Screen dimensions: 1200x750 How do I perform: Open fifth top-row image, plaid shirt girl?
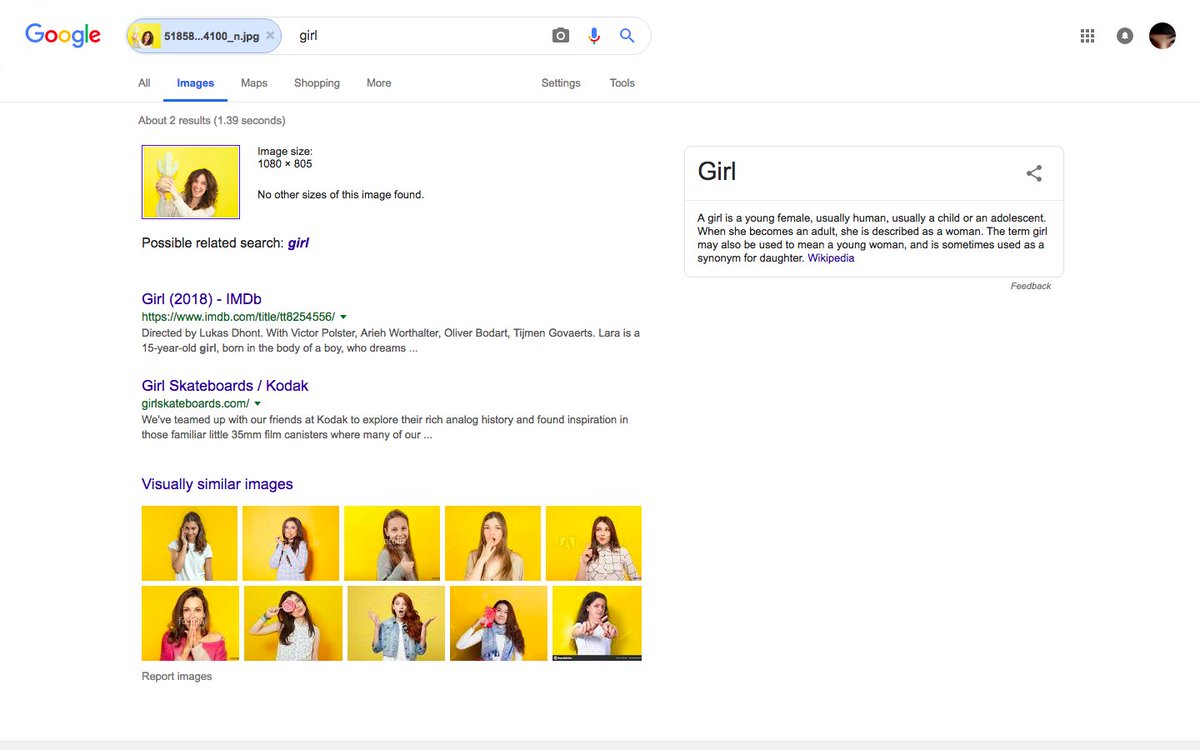click(594, 543)
